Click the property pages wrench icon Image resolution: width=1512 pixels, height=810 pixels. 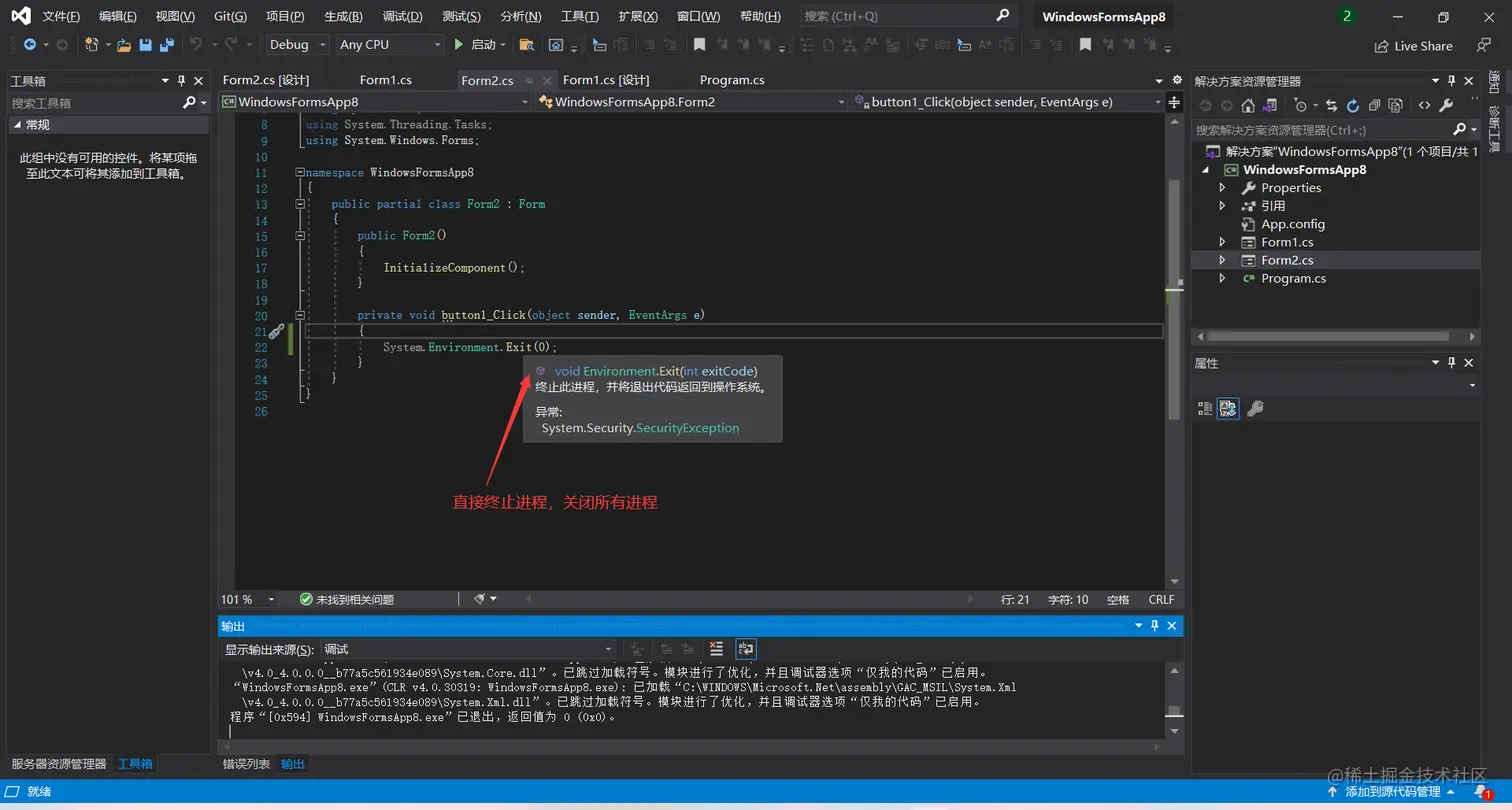[x=1255, y=408]
